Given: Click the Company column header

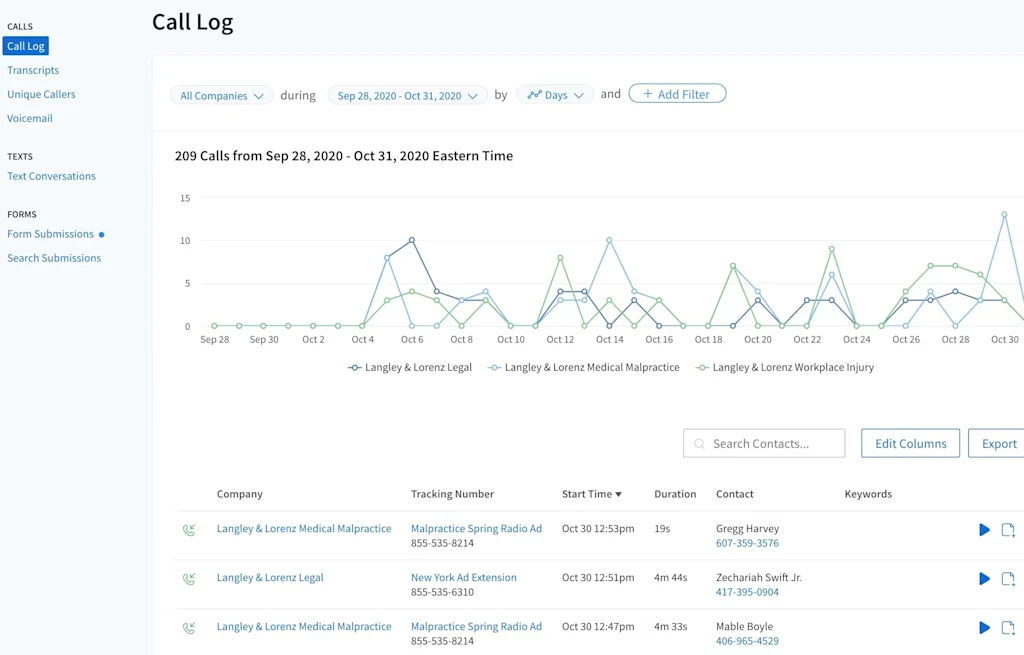Looking at the screenshot, I should point(240,494).
